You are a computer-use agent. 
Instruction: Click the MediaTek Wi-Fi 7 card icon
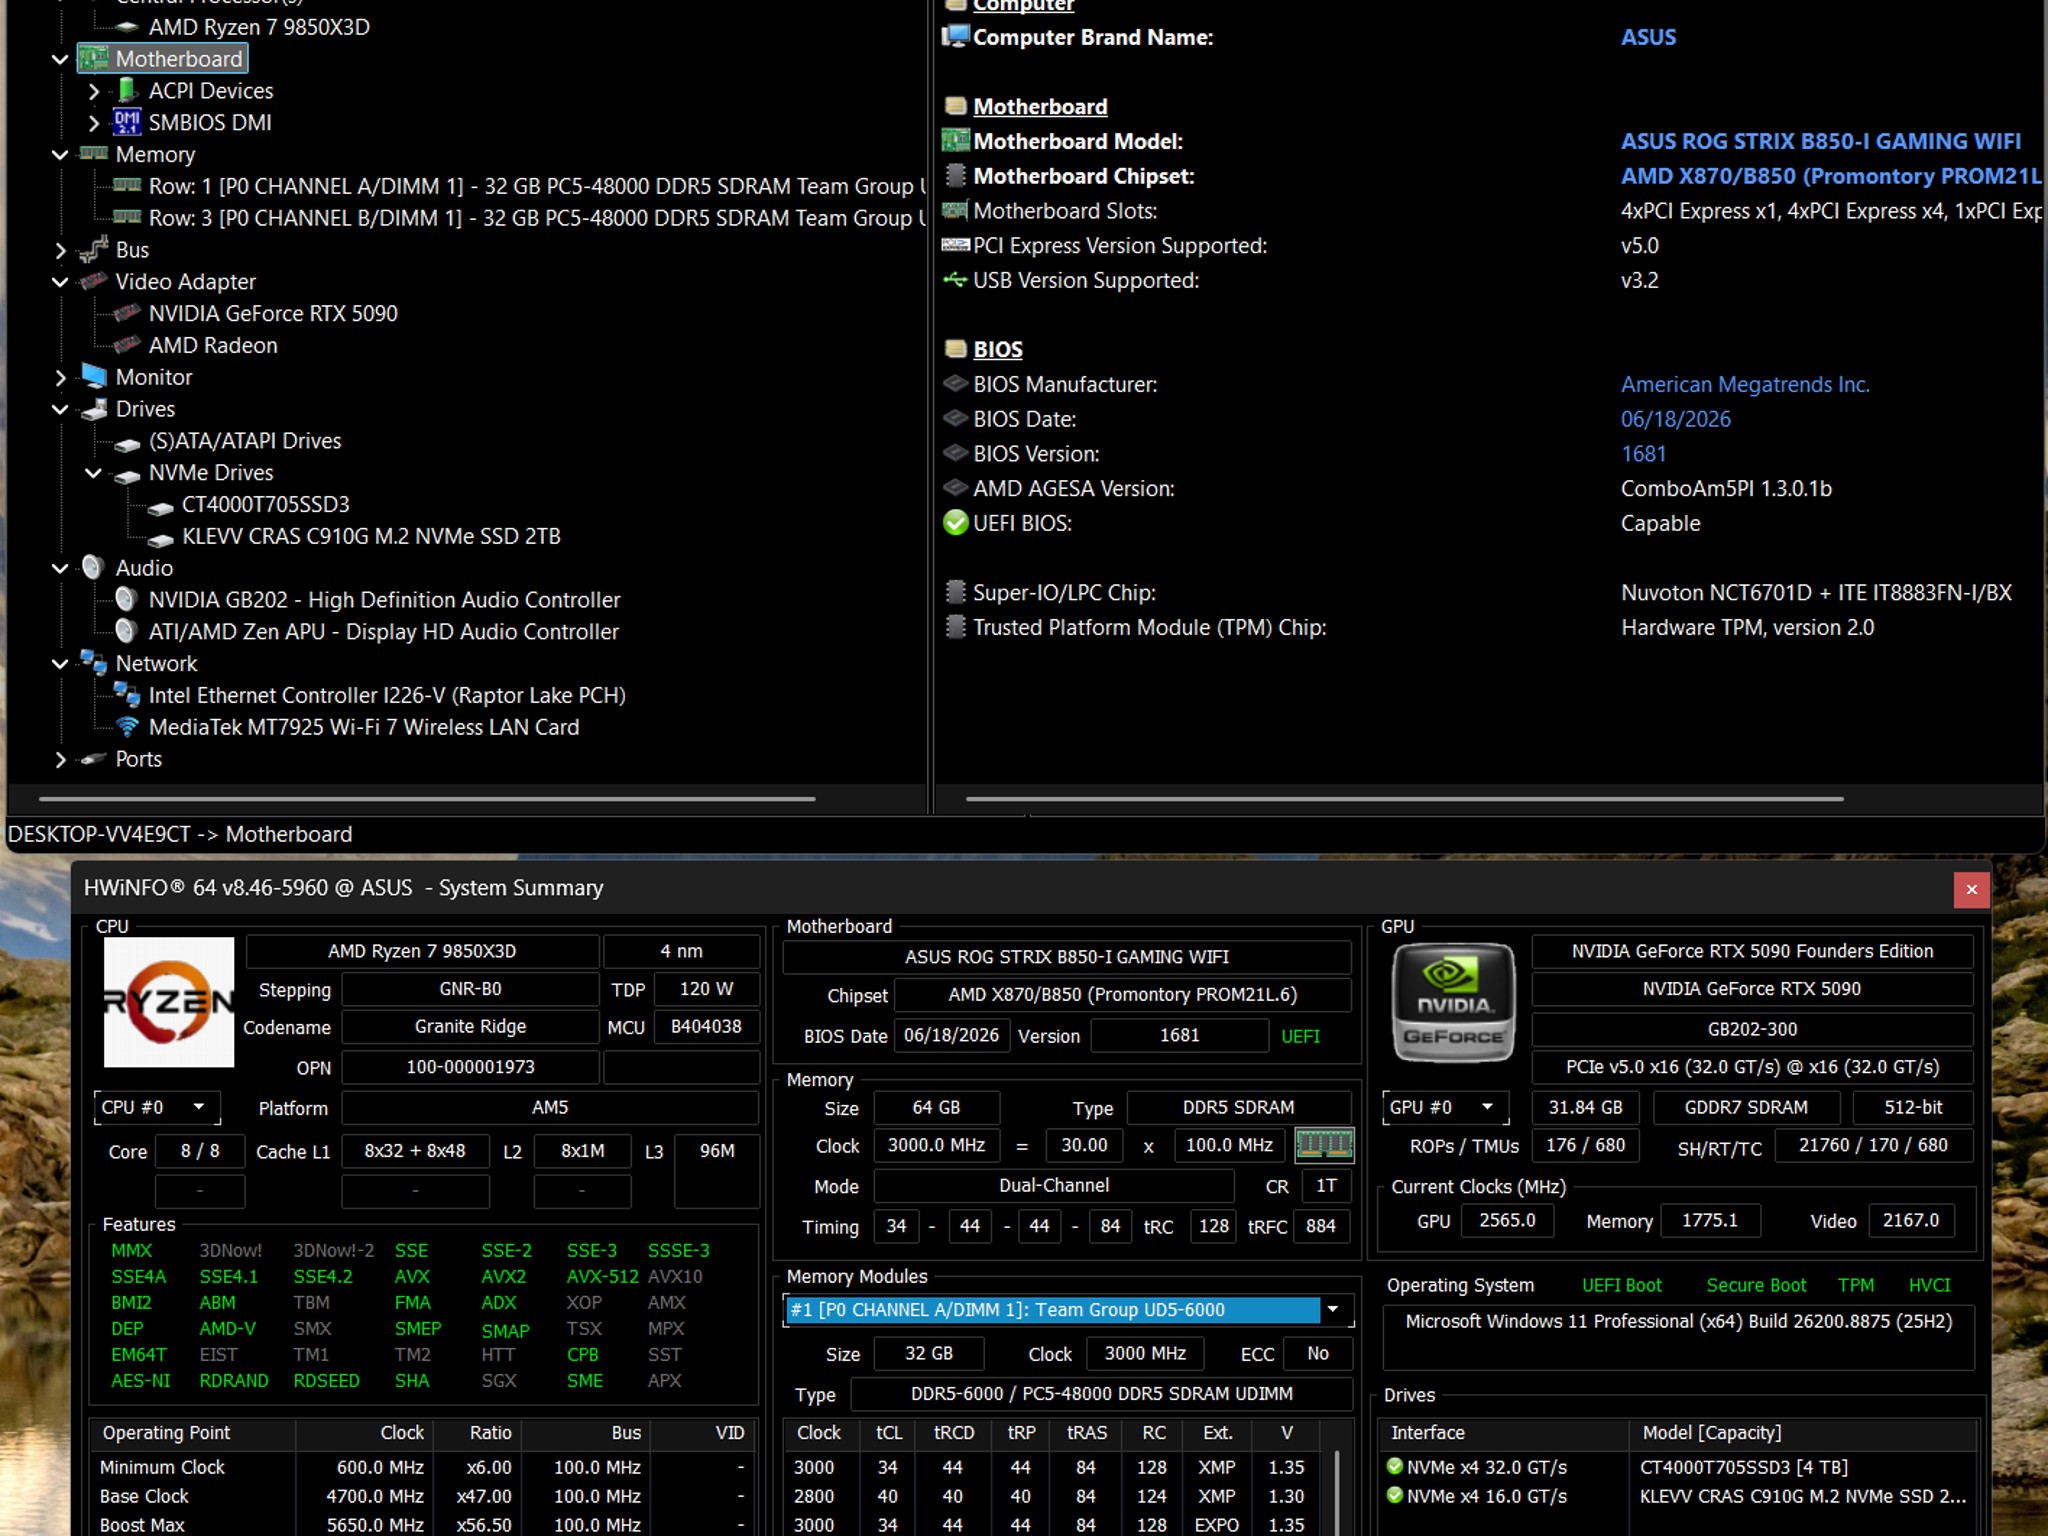point(127,727)
